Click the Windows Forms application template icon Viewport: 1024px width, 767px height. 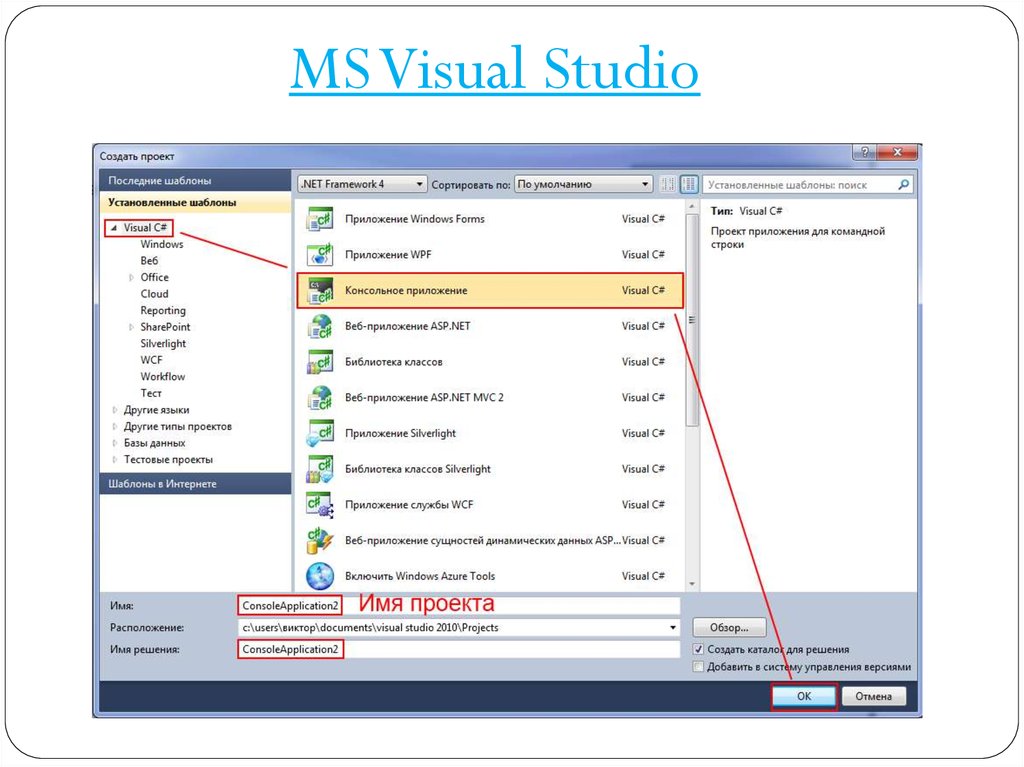pyautogui.click(x=319, y=219)
